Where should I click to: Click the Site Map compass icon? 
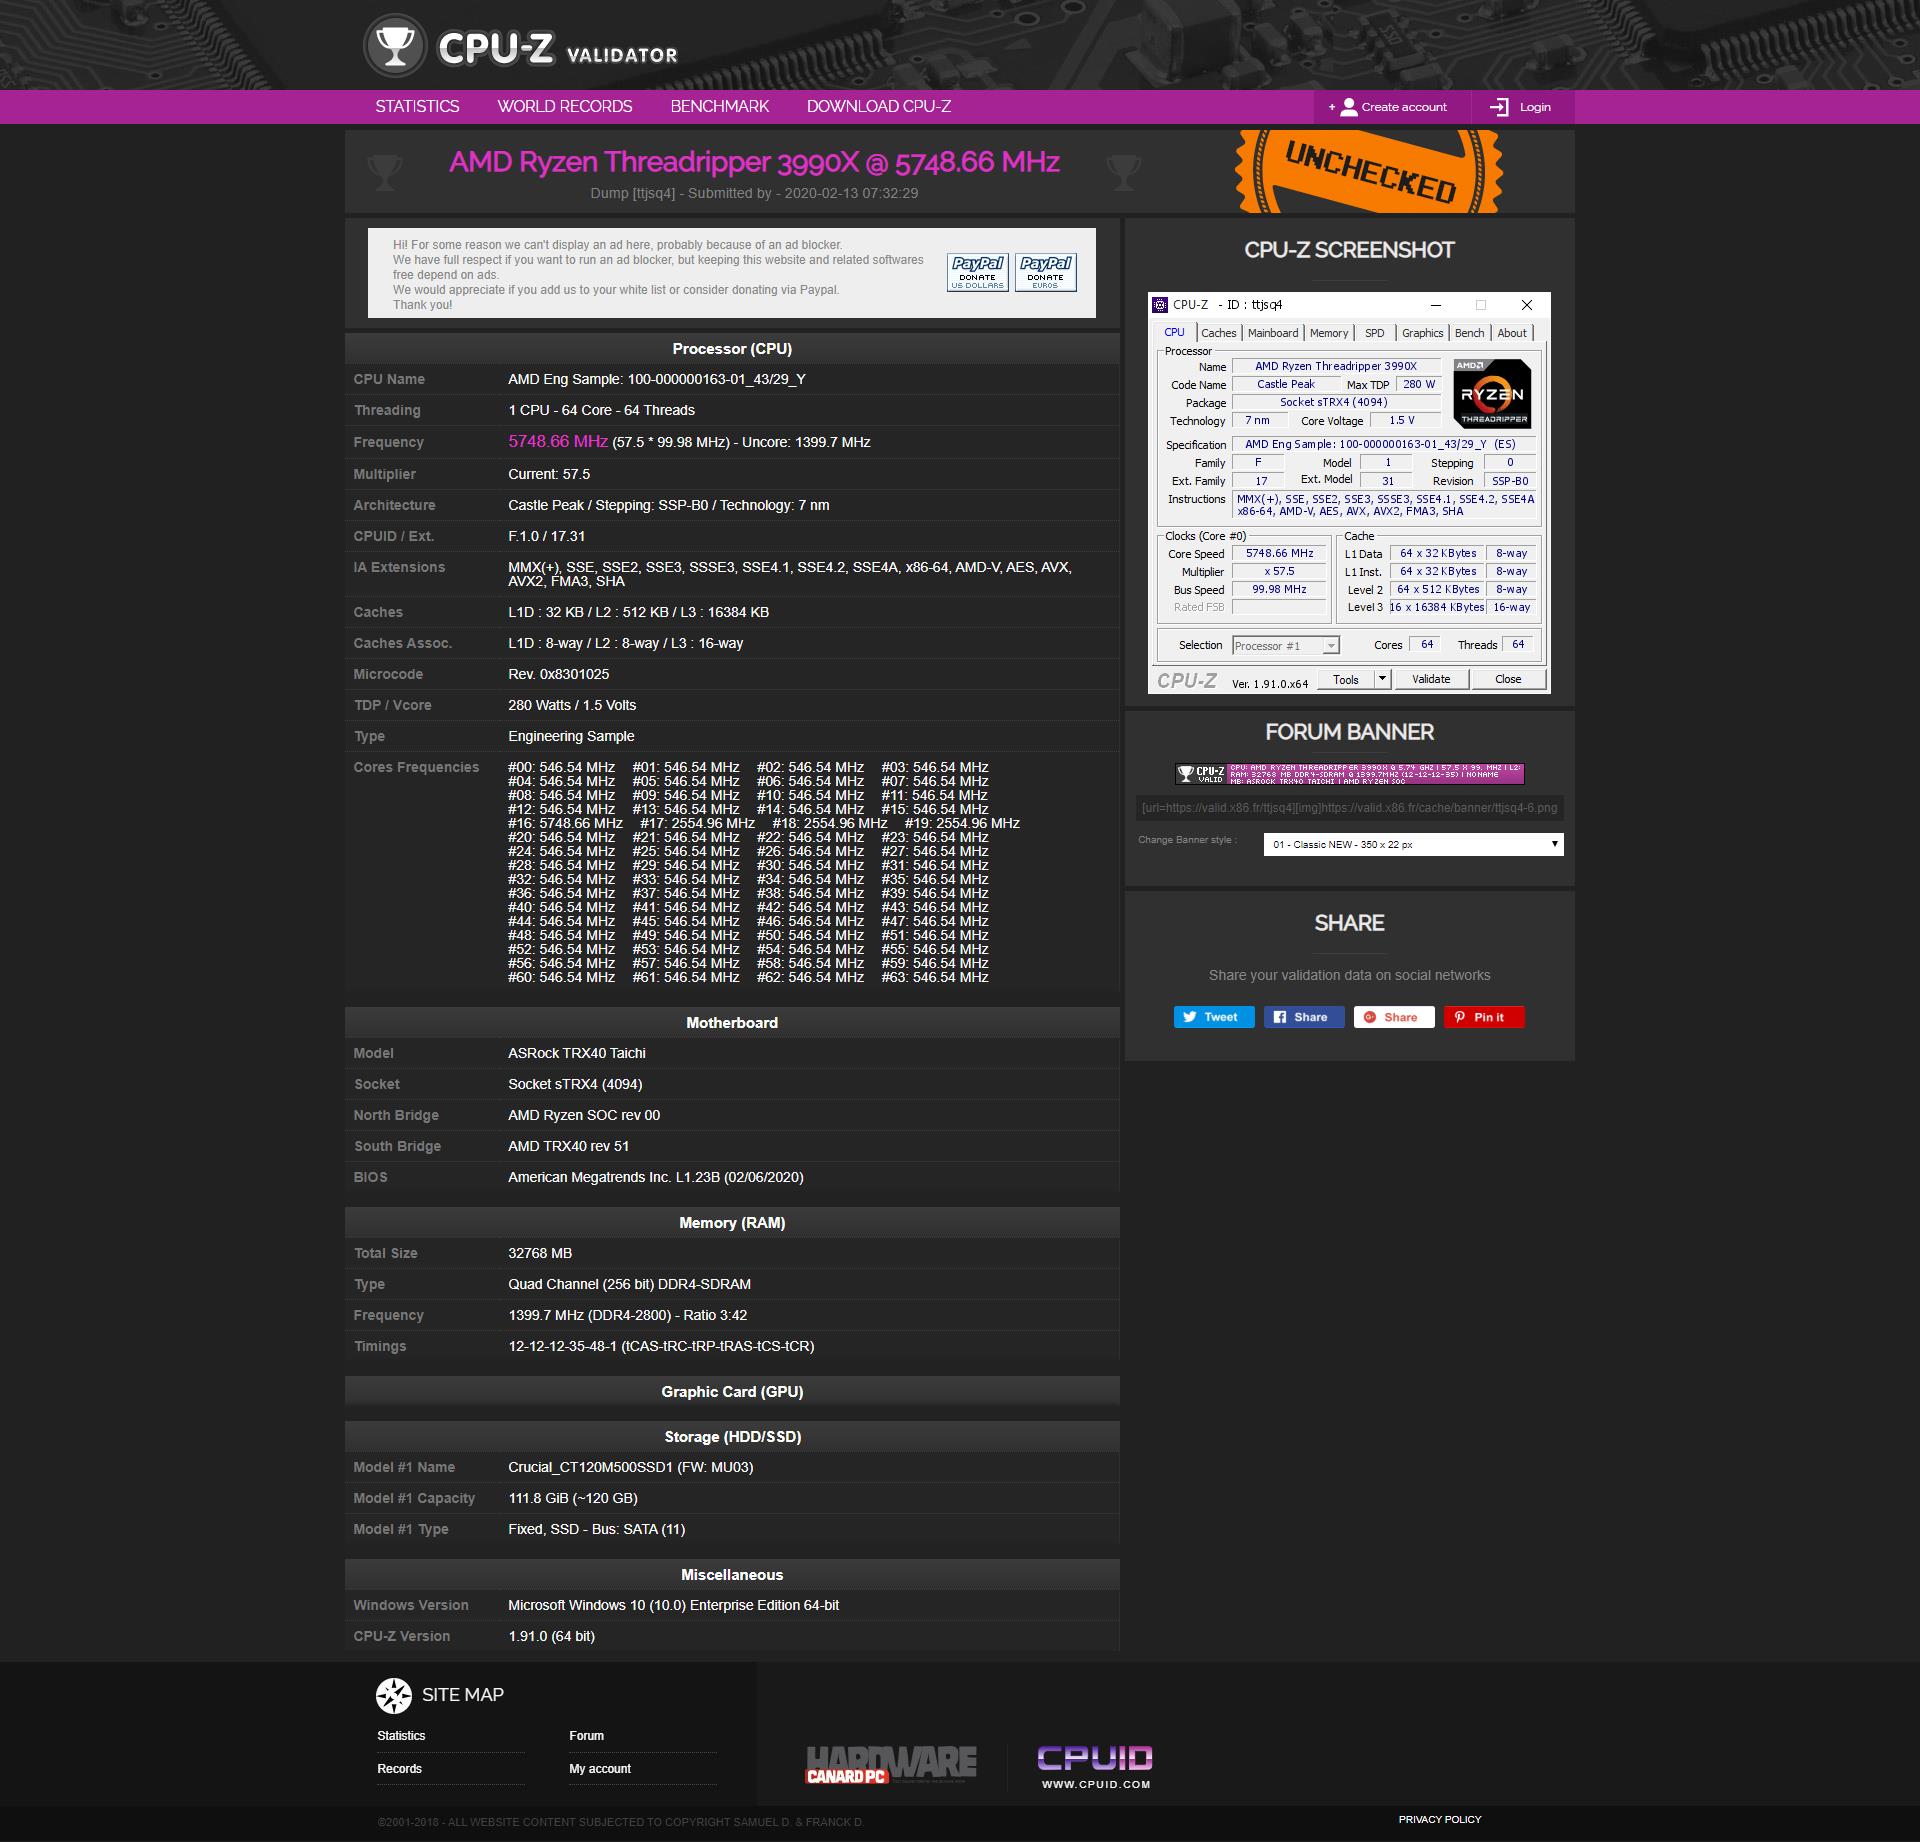point(394,1696)
